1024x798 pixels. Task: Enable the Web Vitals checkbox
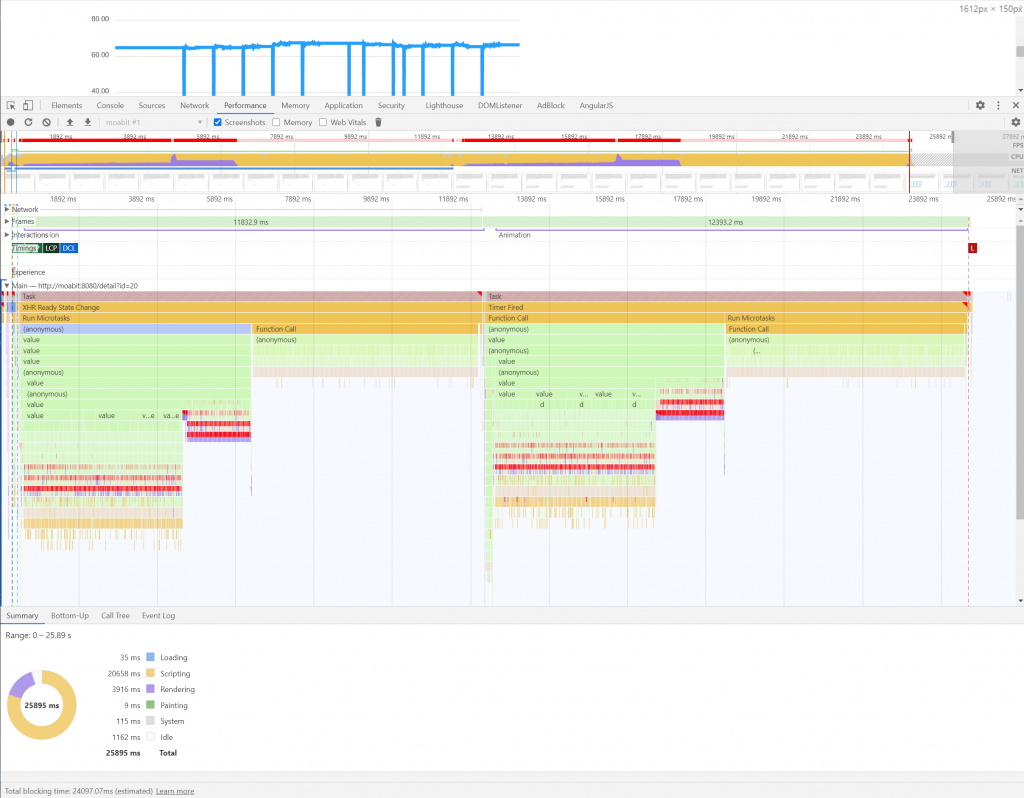point(325,121)
